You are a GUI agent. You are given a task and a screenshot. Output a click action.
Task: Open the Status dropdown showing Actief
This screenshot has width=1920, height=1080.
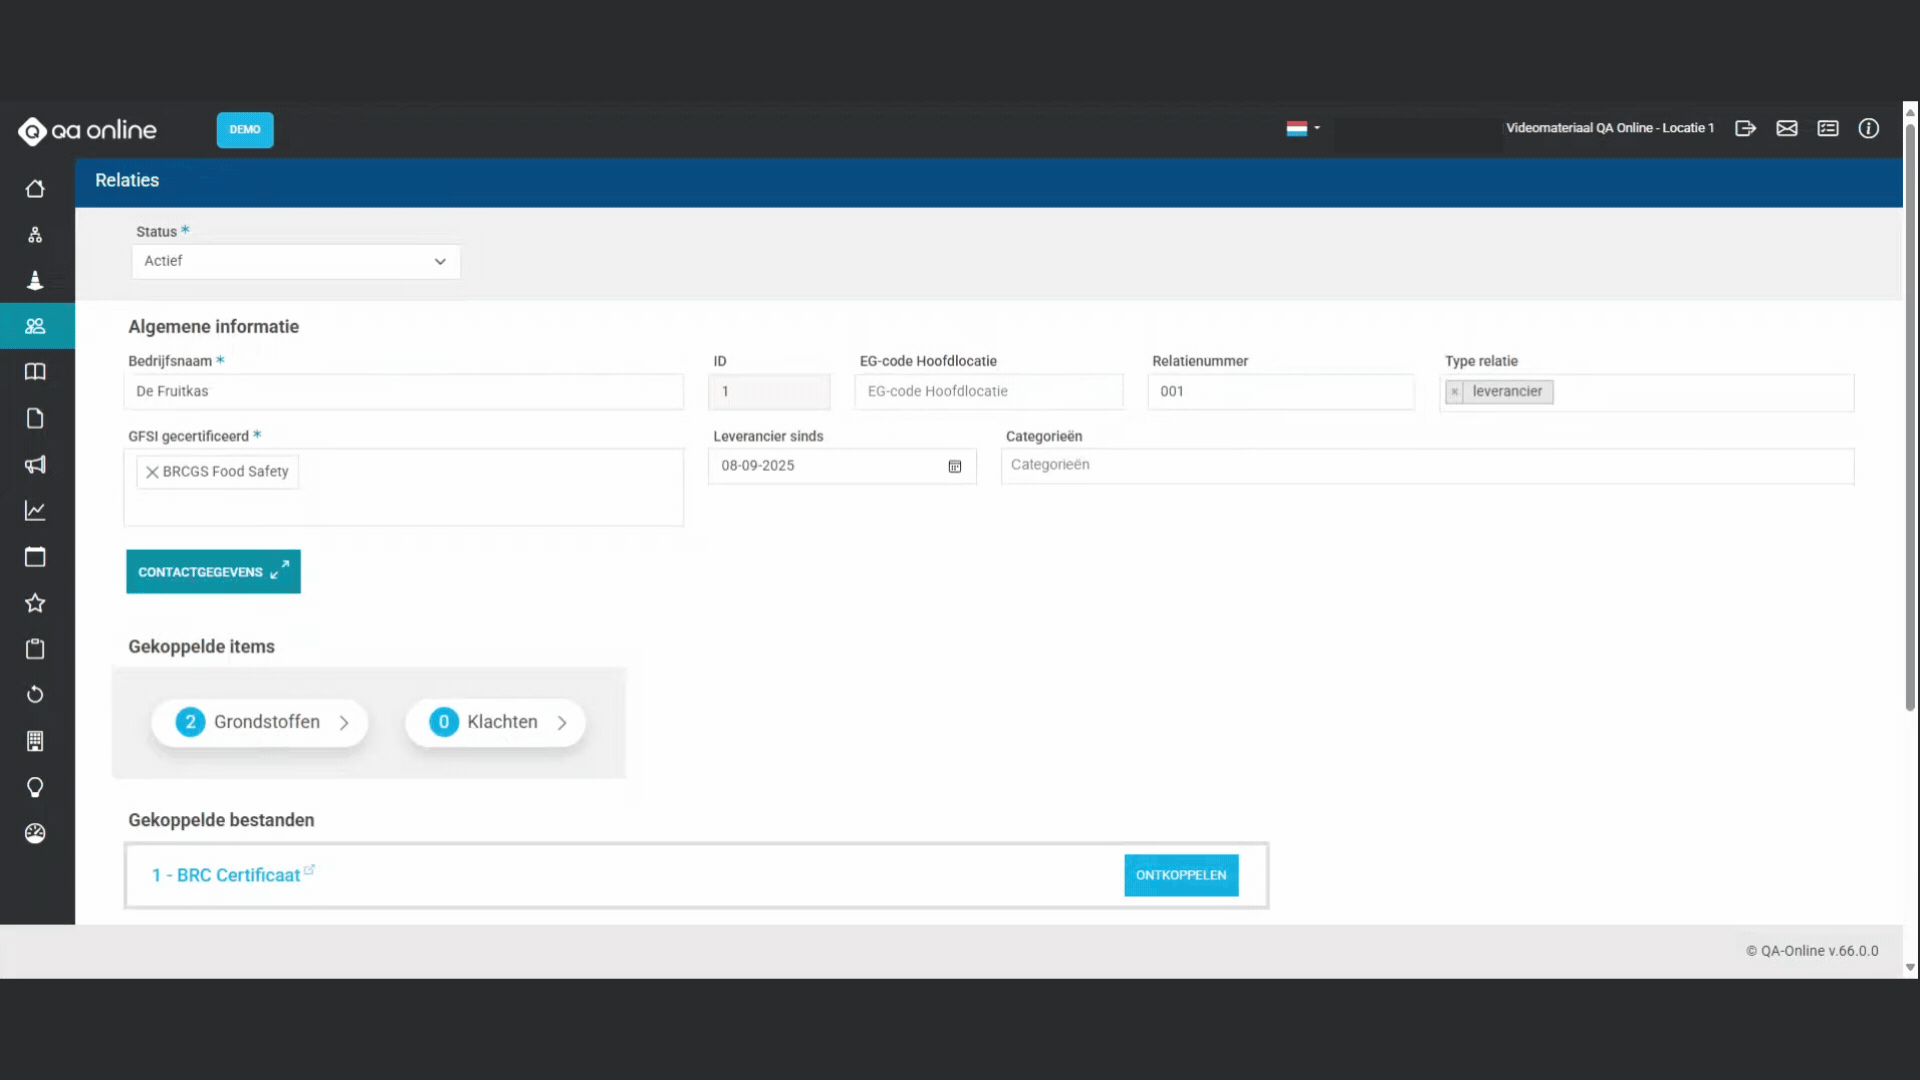click(296, 261)
